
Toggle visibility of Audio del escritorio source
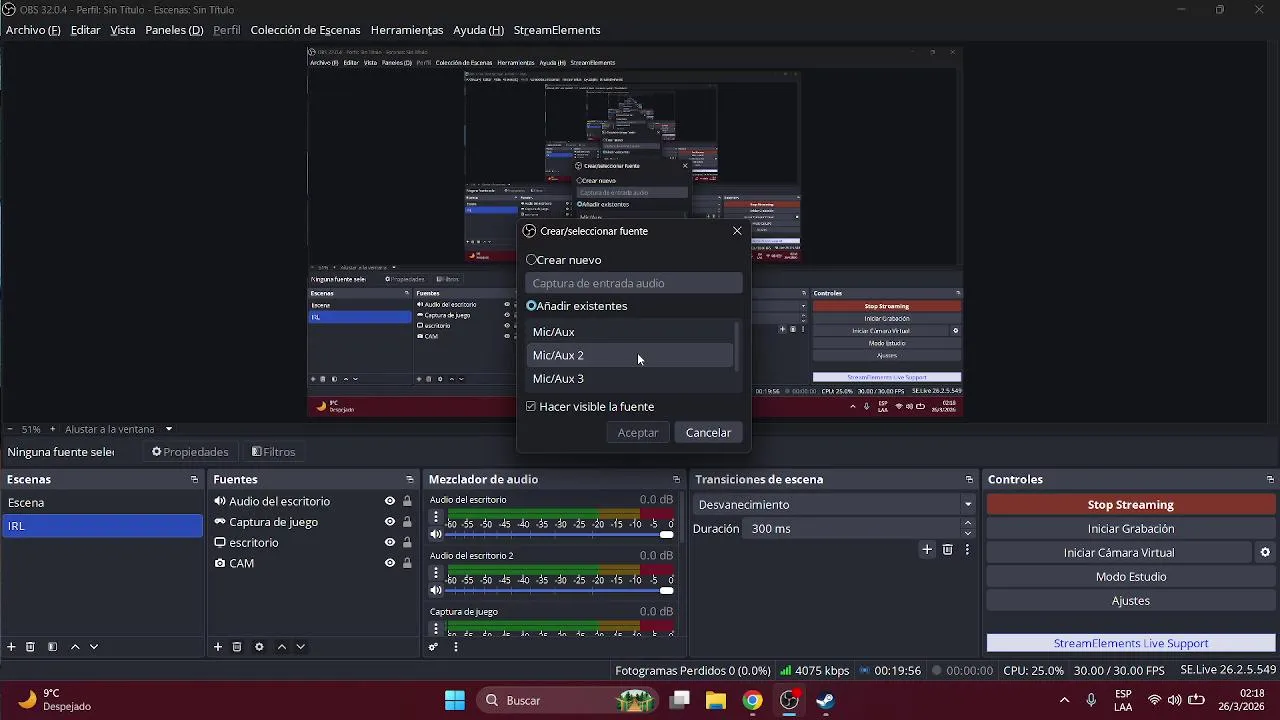(390, 501)
